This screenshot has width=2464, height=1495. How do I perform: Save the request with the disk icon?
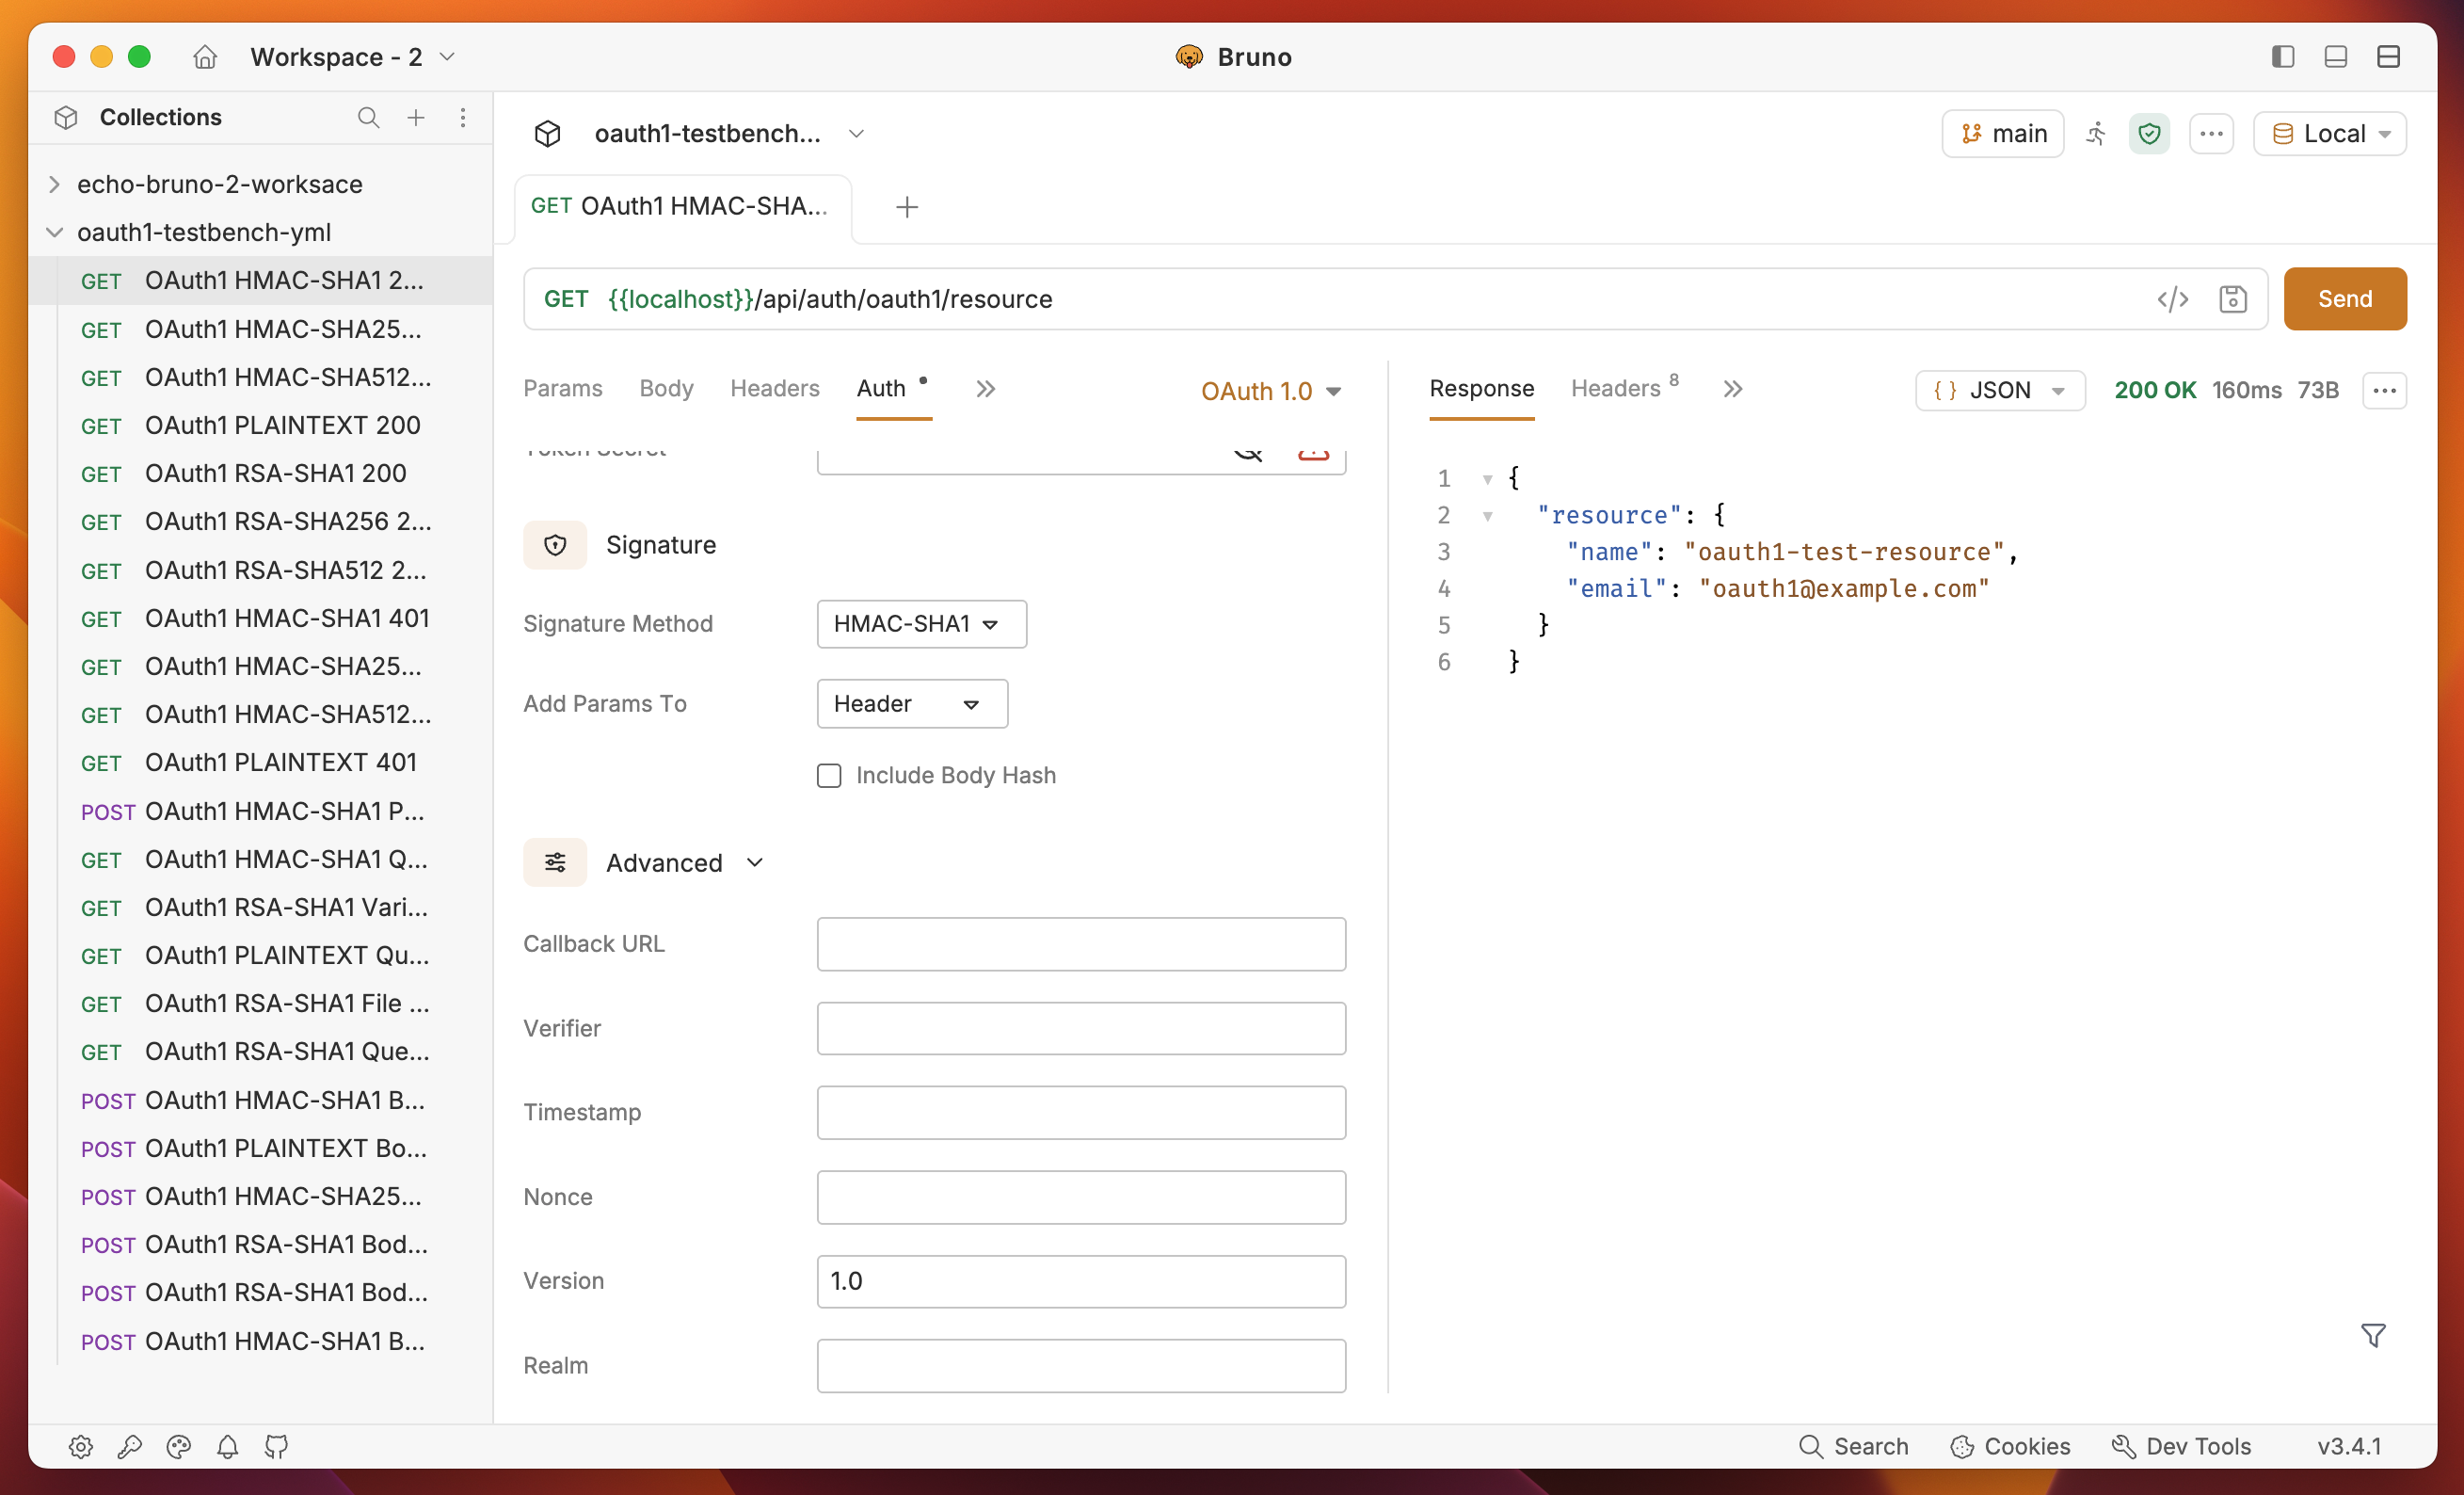2233,299
